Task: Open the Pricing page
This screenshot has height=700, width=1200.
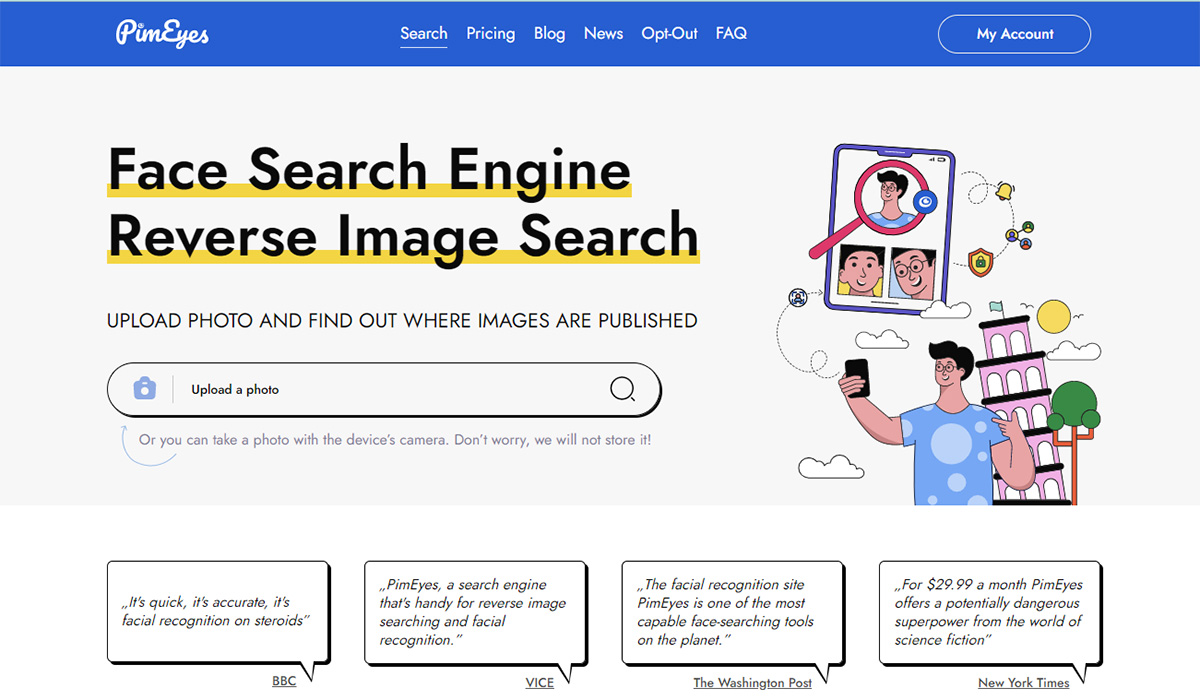Action: (491, 33)
